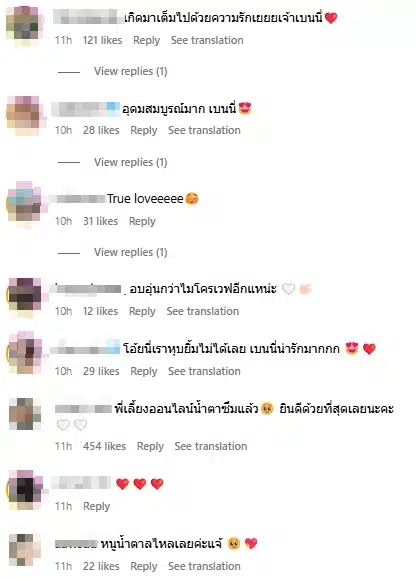The width and height of the screenshot is (416, 581).
Task: Open blurred username on 28 likes comment
Action: click(86, 109)
